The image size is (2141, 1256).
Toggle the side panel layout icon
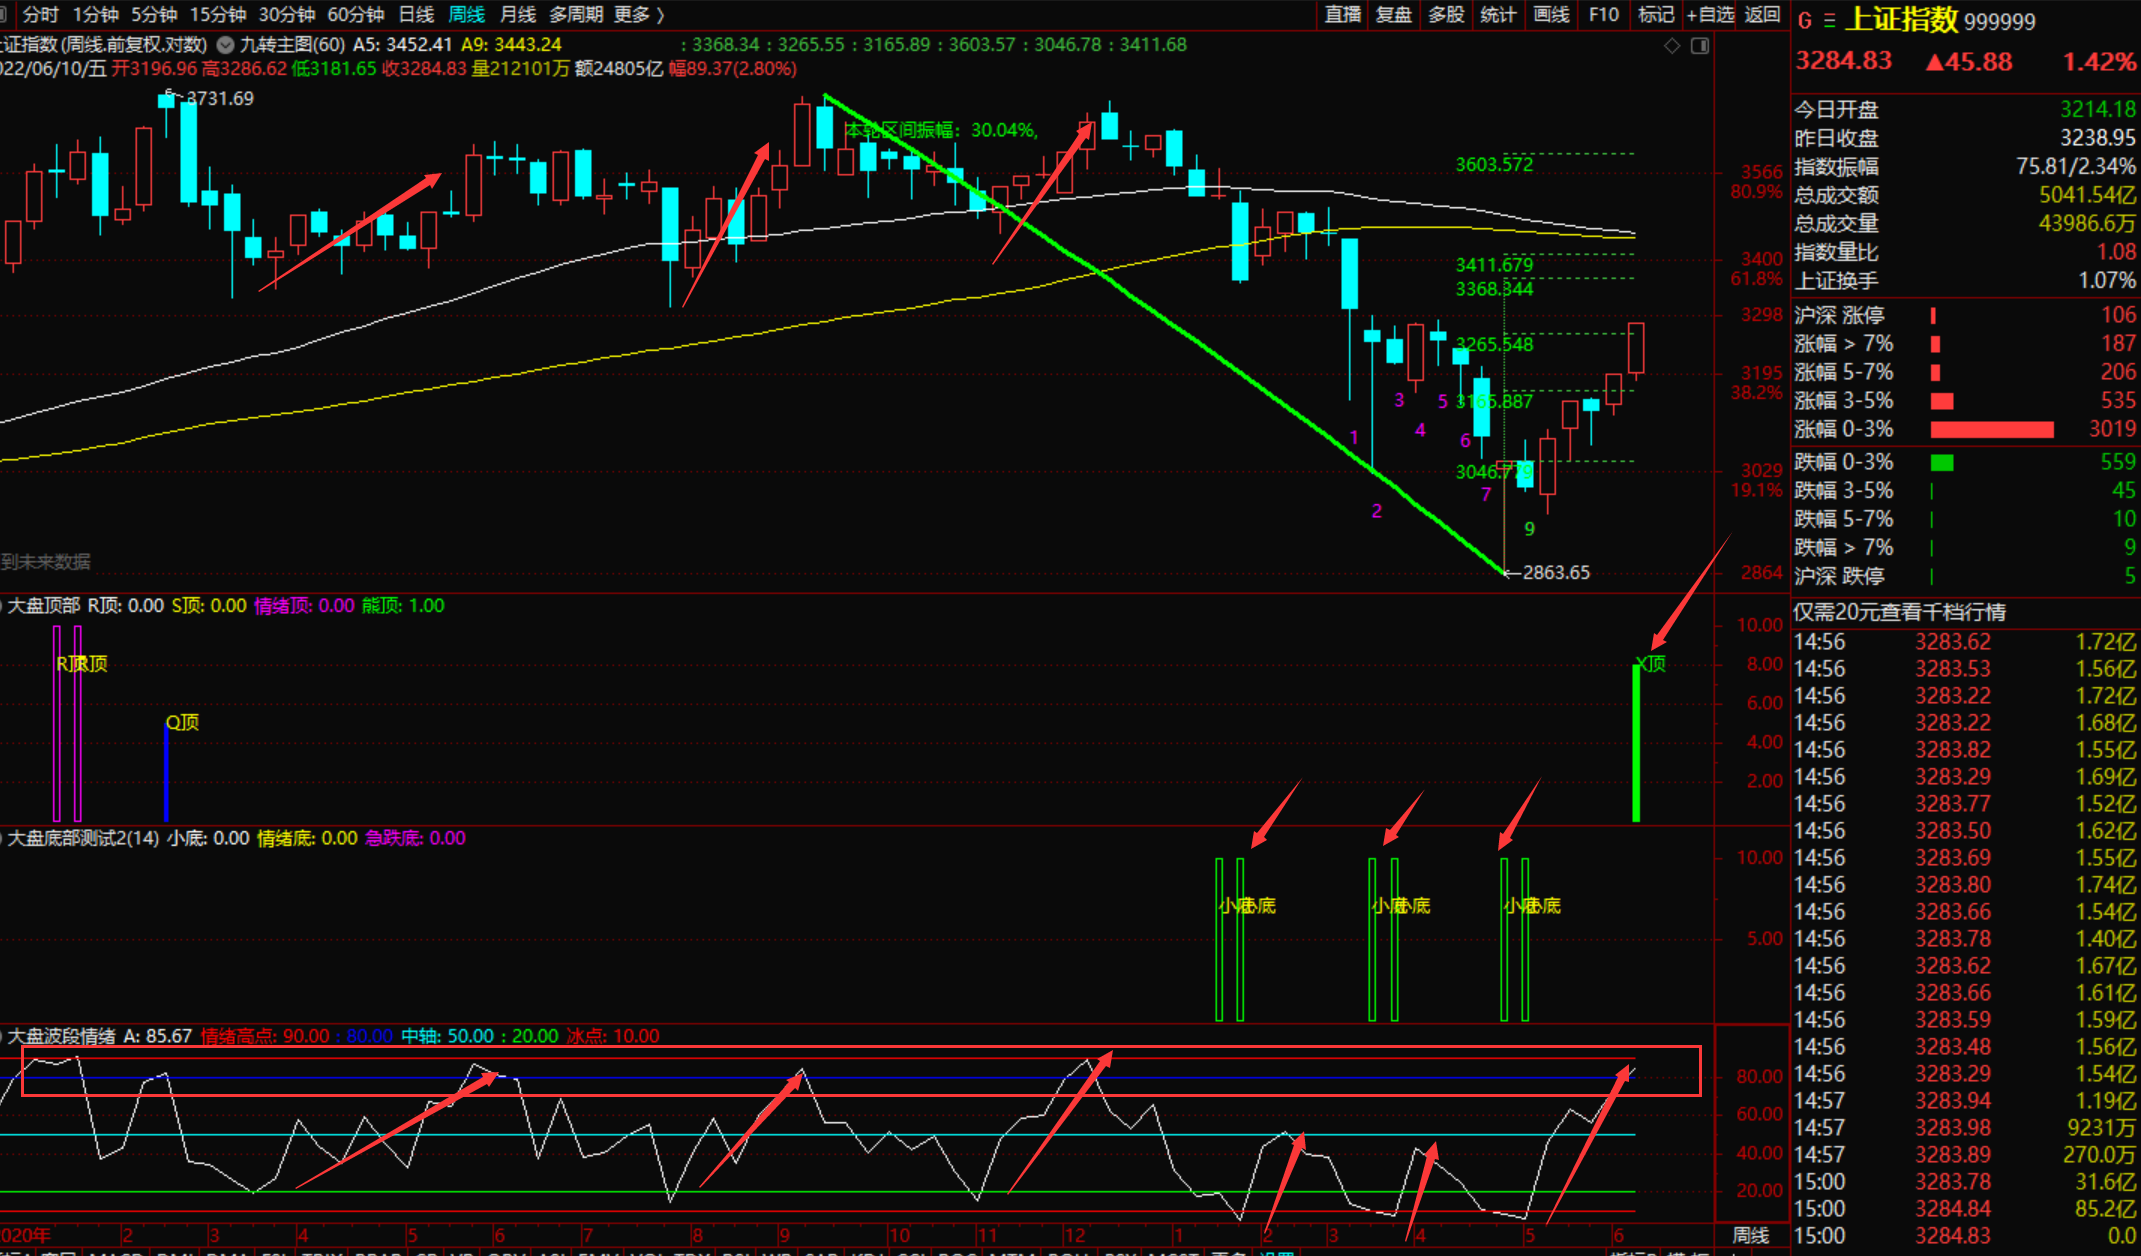point(1700,46)
